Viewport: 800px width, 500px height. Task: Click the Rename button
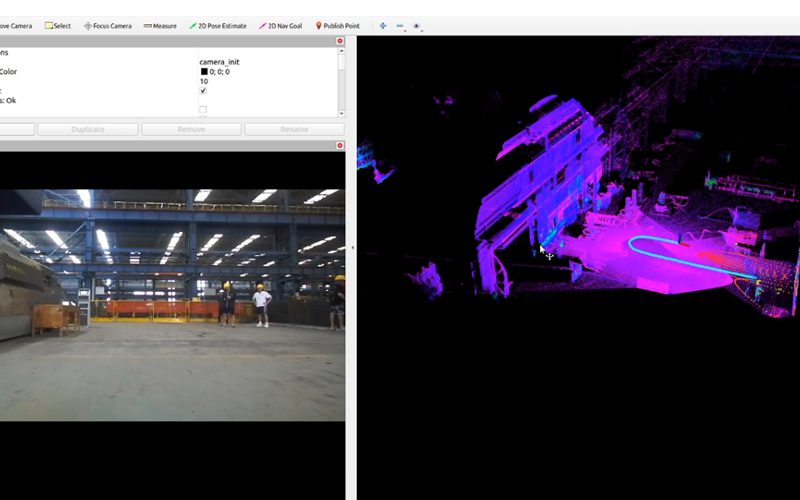[x=294, y=129]
